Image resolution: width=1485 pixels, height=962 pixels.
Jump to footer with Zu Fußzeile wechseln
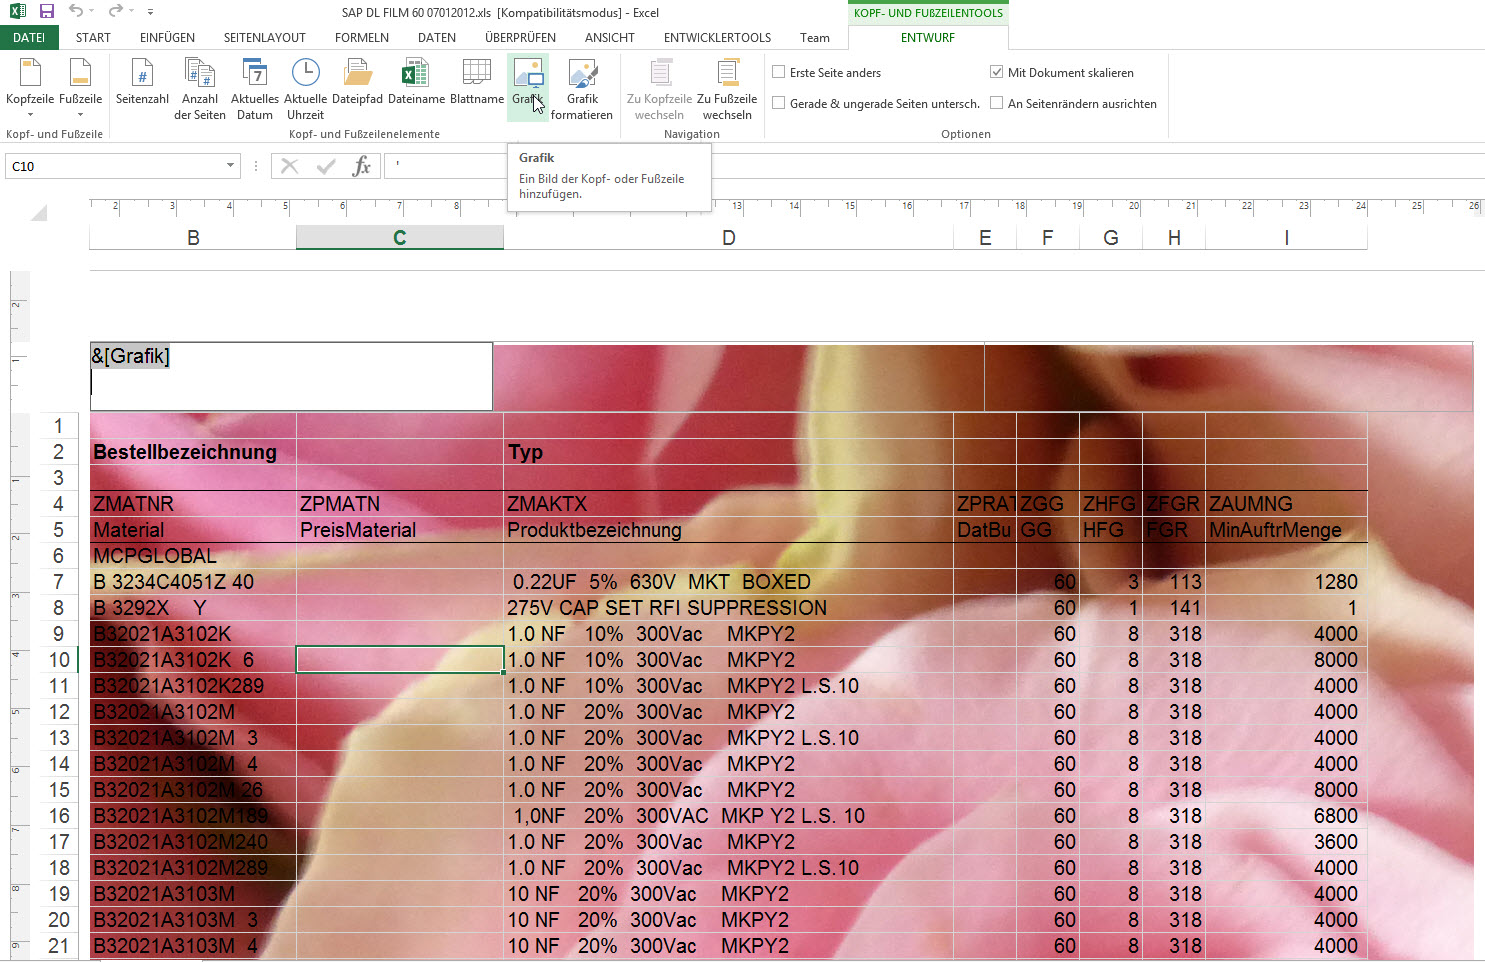[727, 75]
